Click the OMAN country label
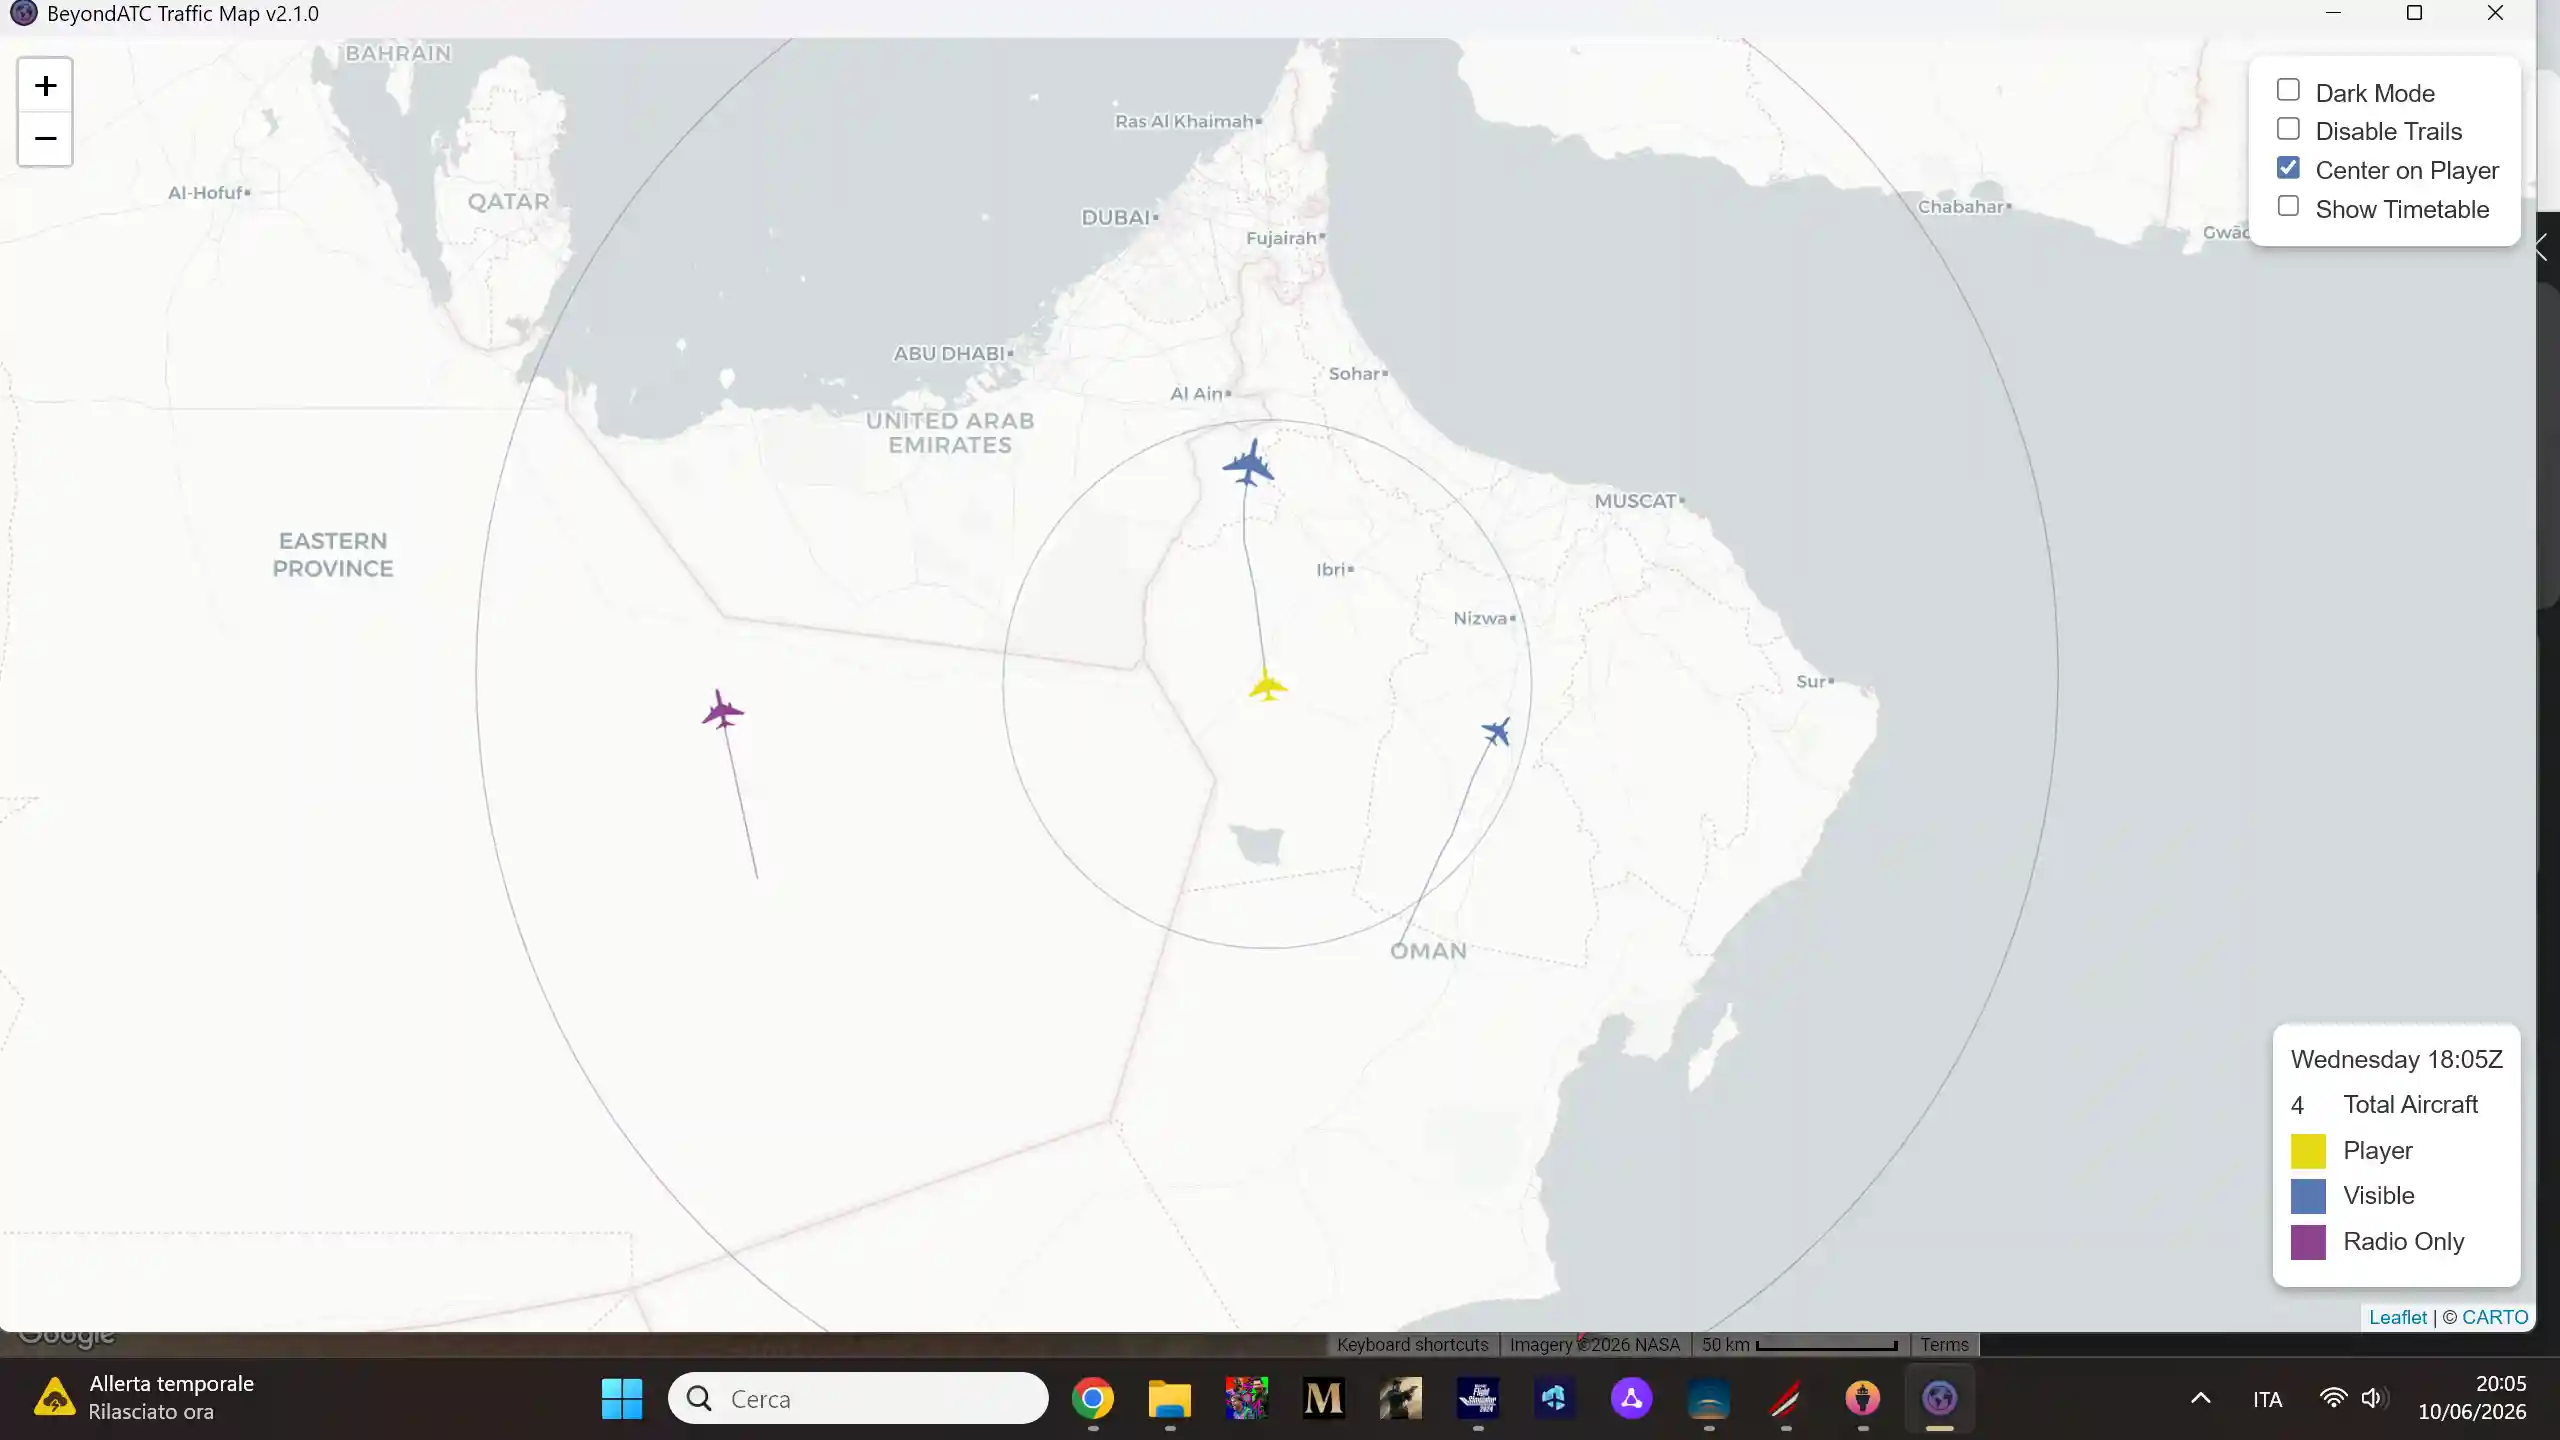The image size is (2560, 1440). point(1428,951)
